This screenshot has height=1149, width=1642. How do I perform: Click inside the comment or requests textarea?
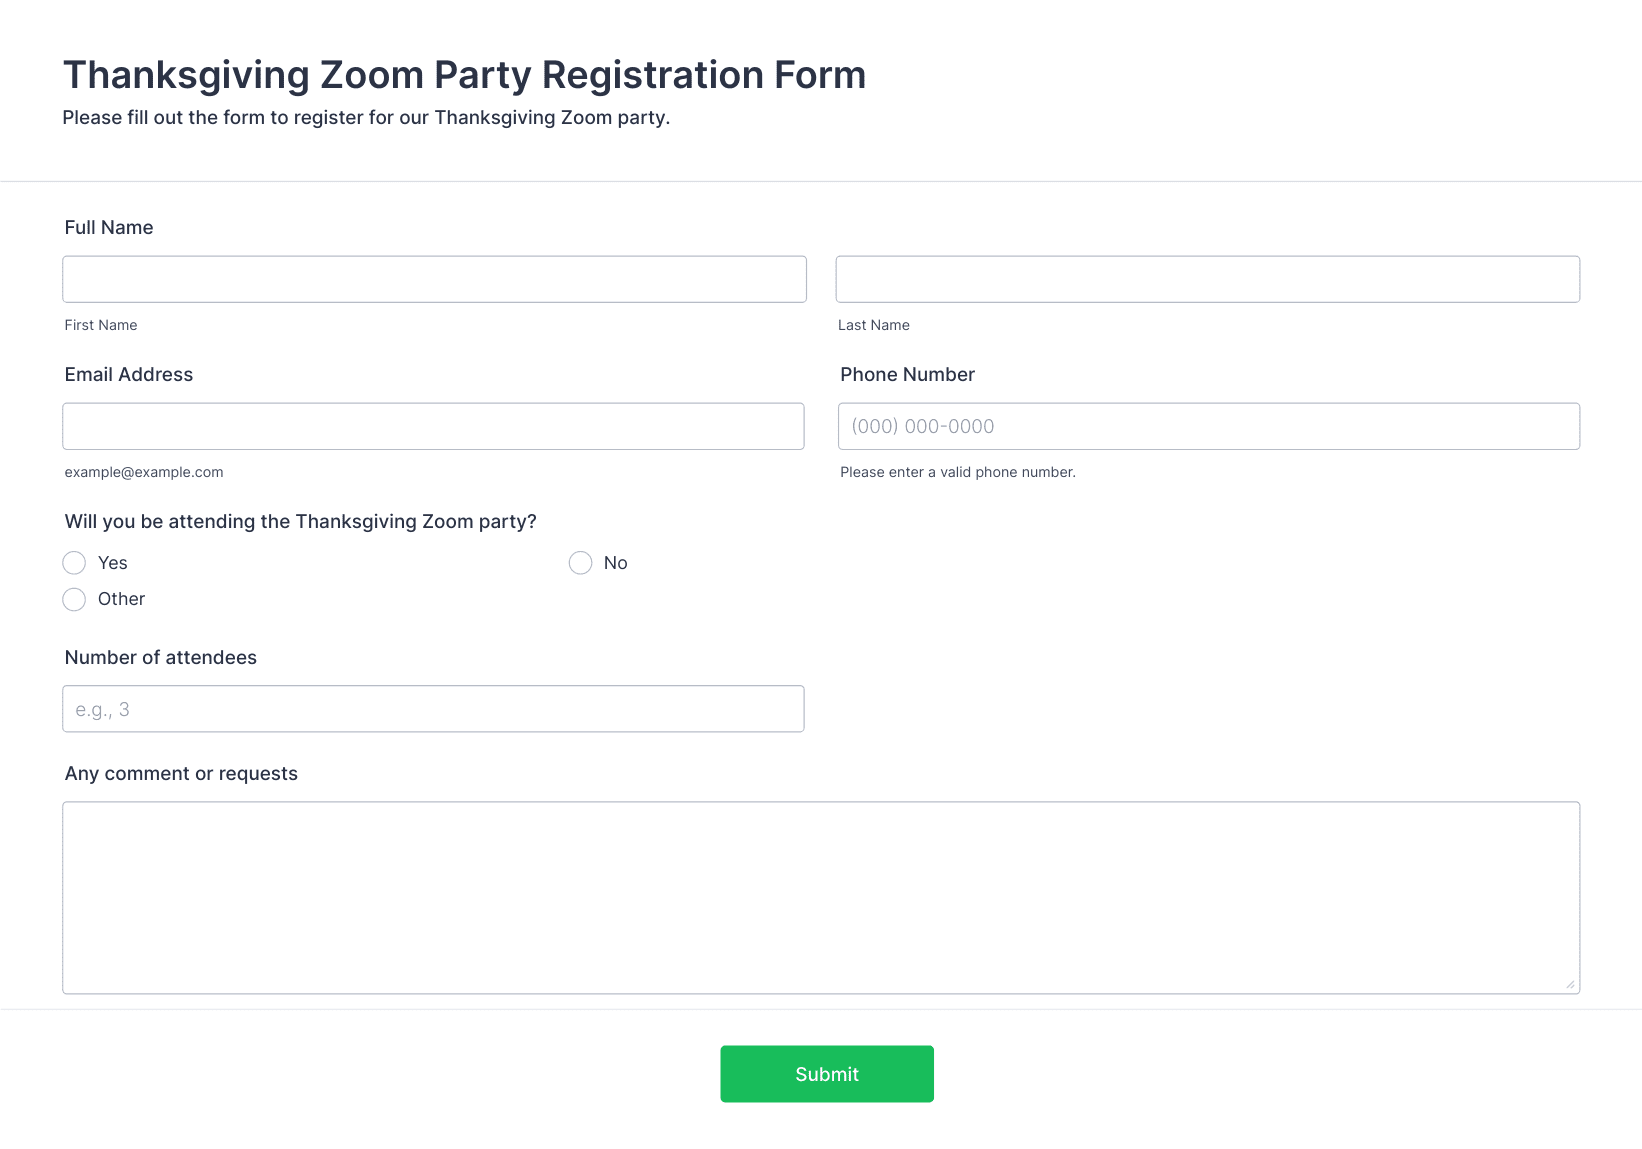pos(821,897)
